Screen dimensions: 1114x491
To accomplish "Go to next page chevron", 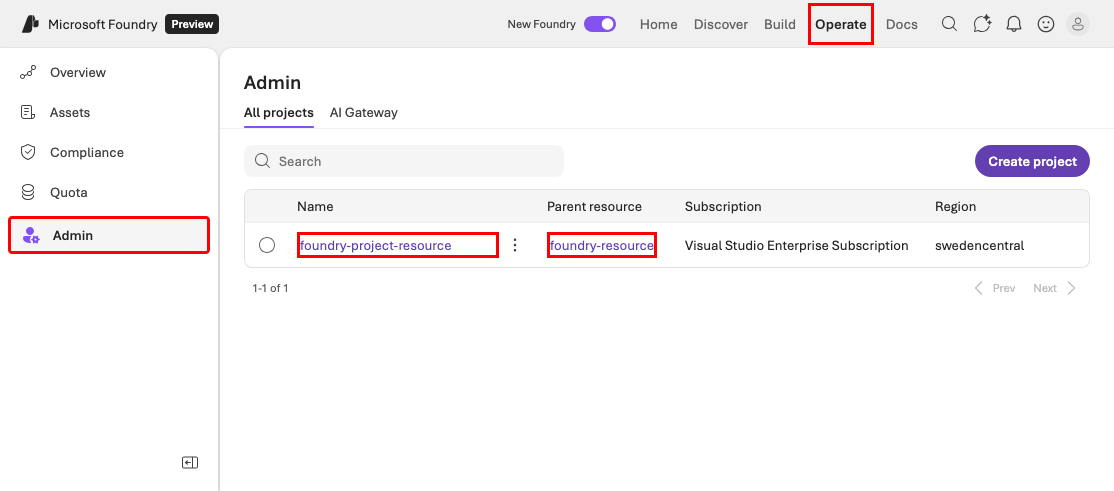I will point(1072,288).
